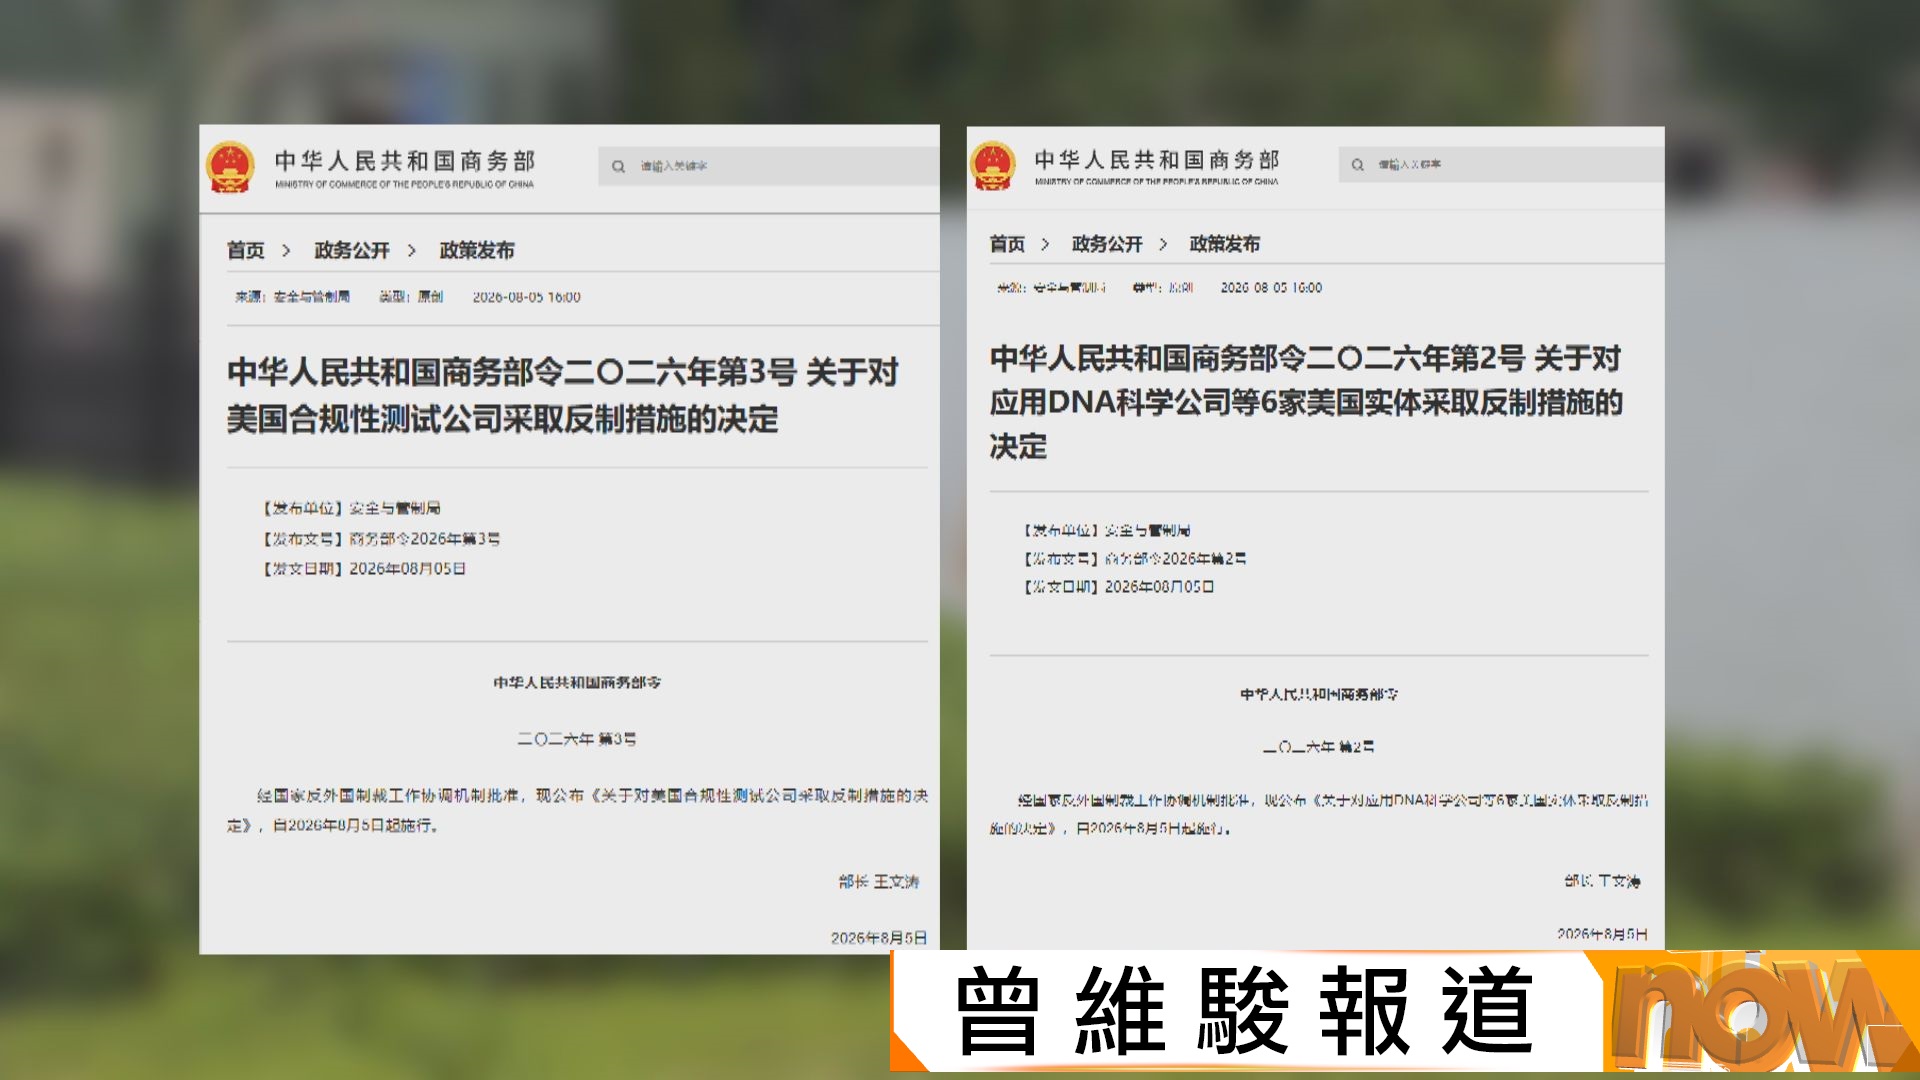Click the national emblem logo on the left page

[x=230, y=167]
